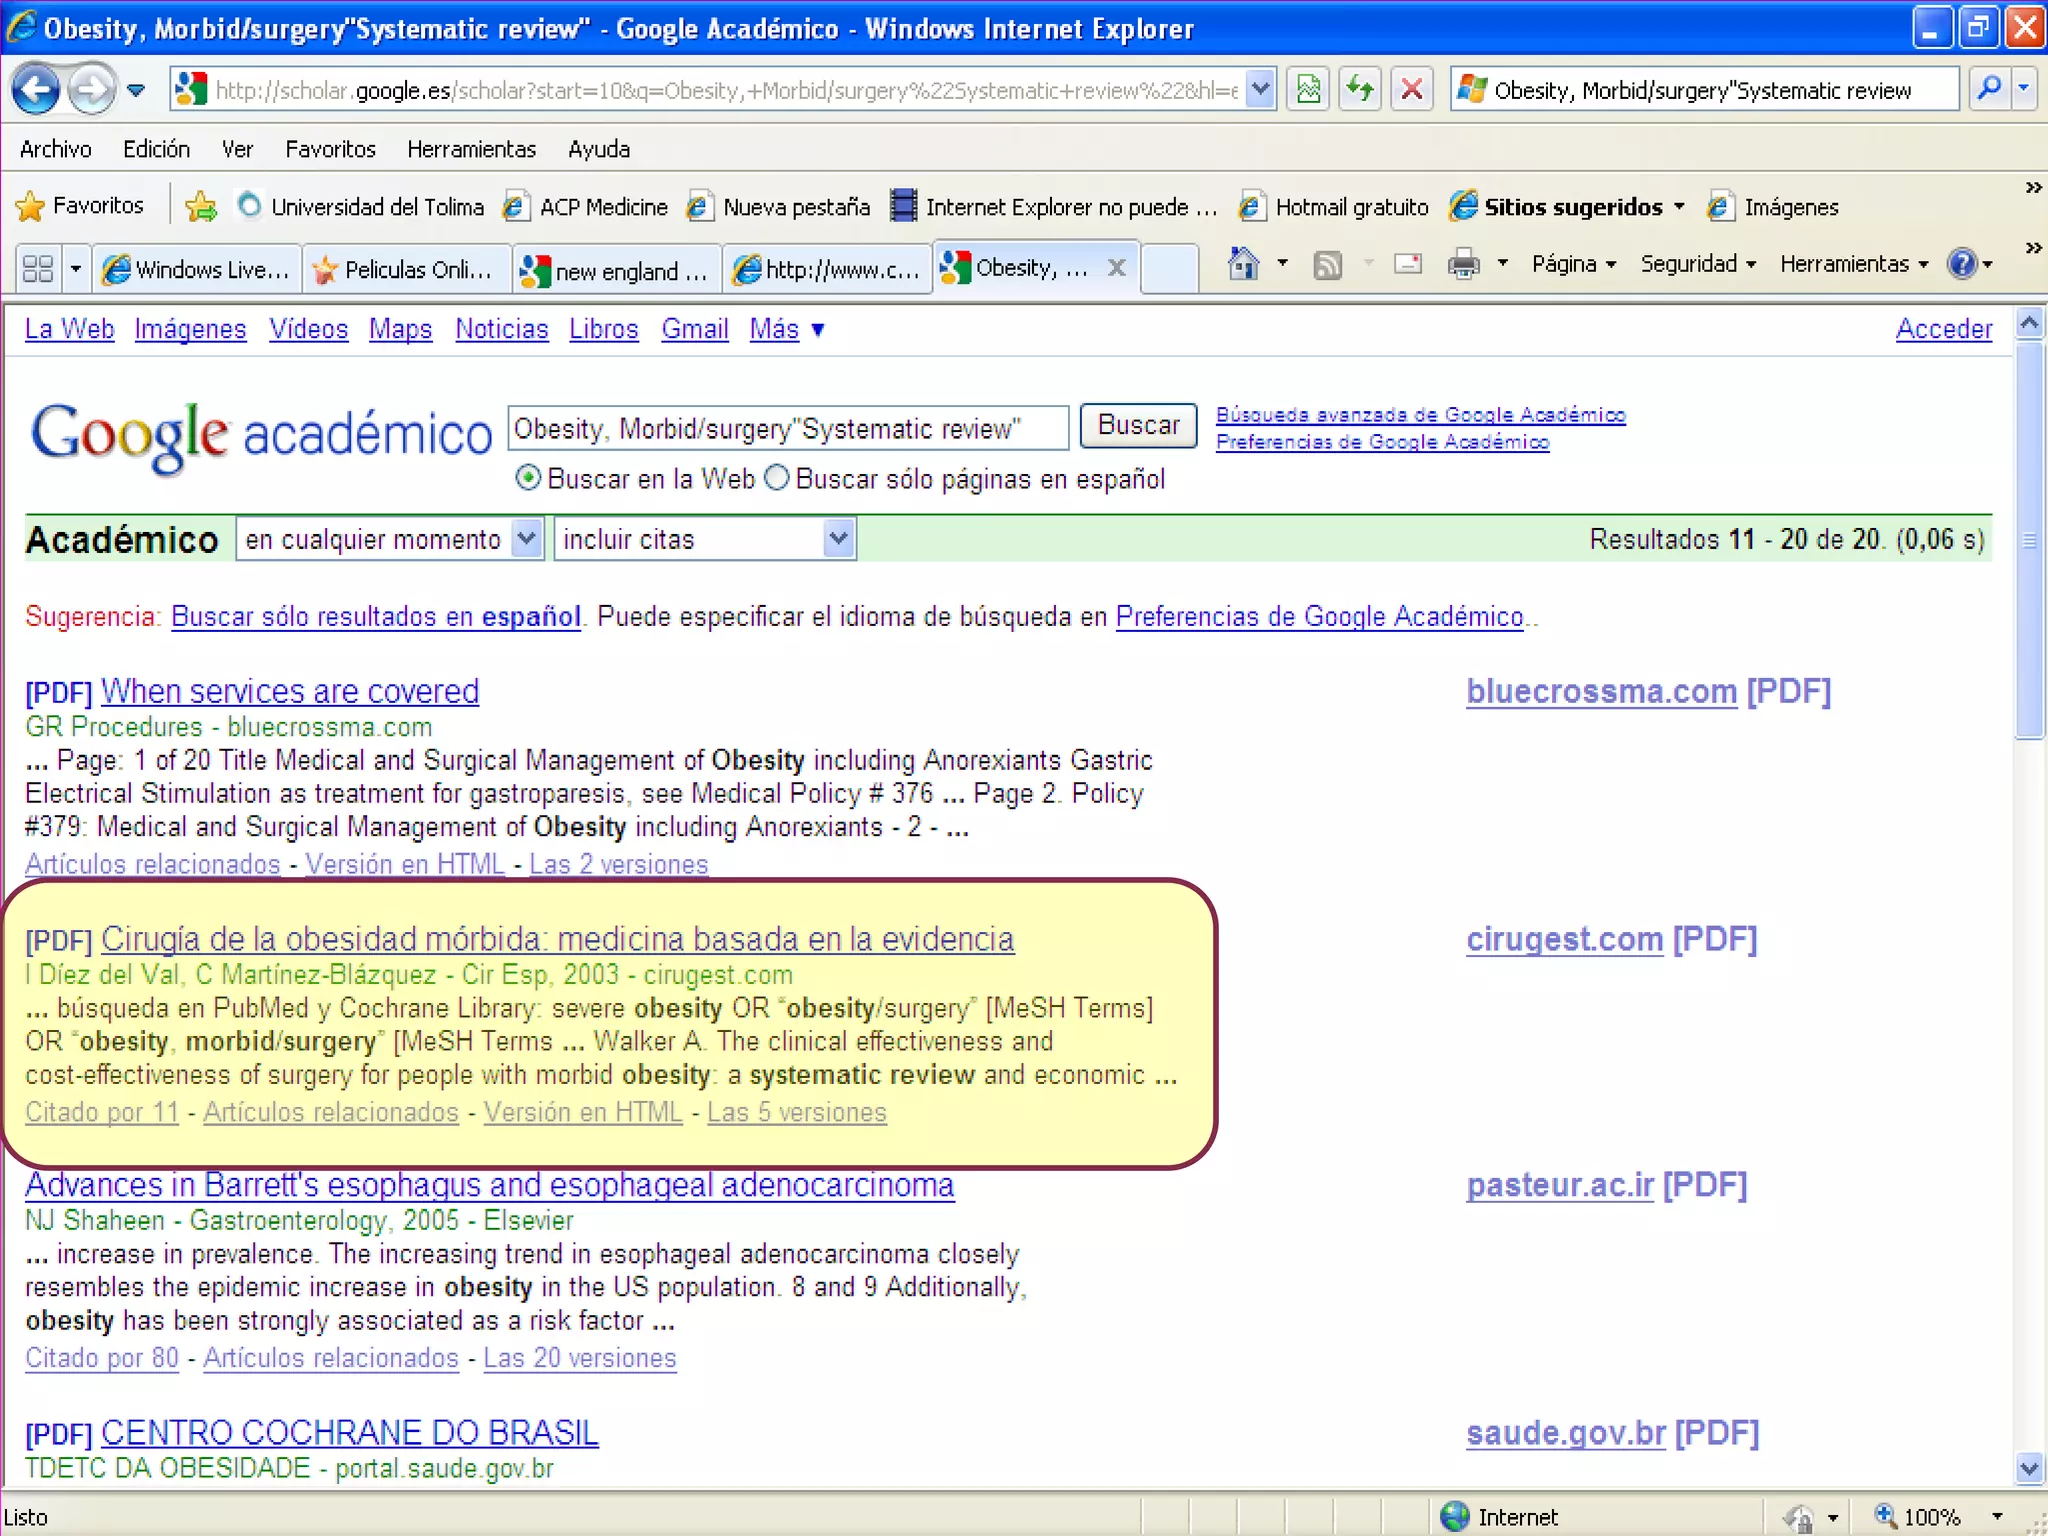This screenshot has height=1536, width=2048.
Task: Click the Add to Favorites bar star icon
Action: (201, 206)
